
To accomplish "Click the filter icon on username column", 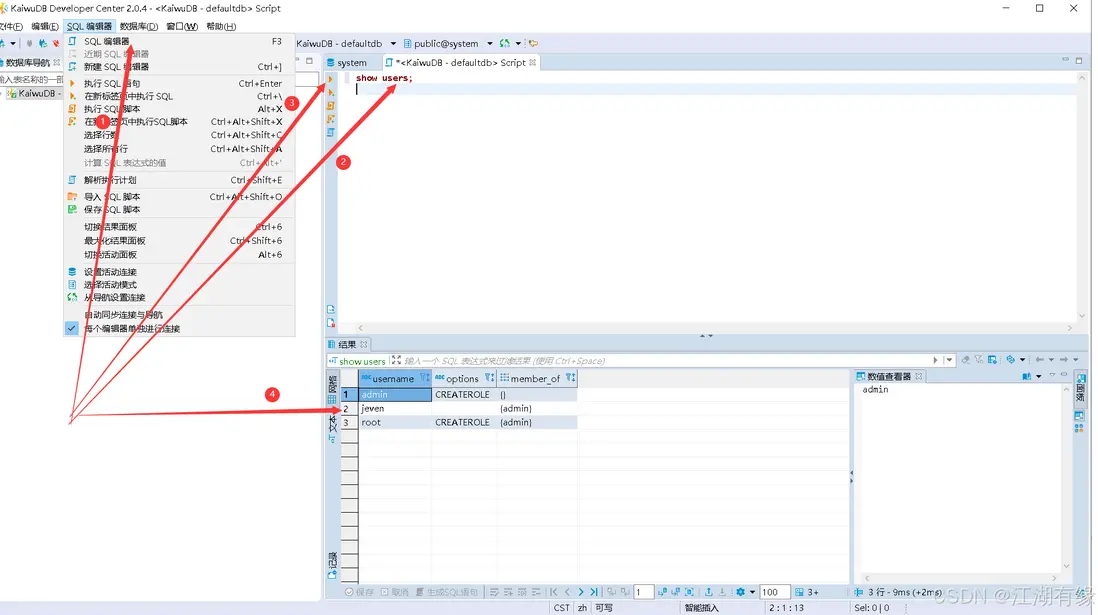I will pyautogui.click(x=424, y=378).
